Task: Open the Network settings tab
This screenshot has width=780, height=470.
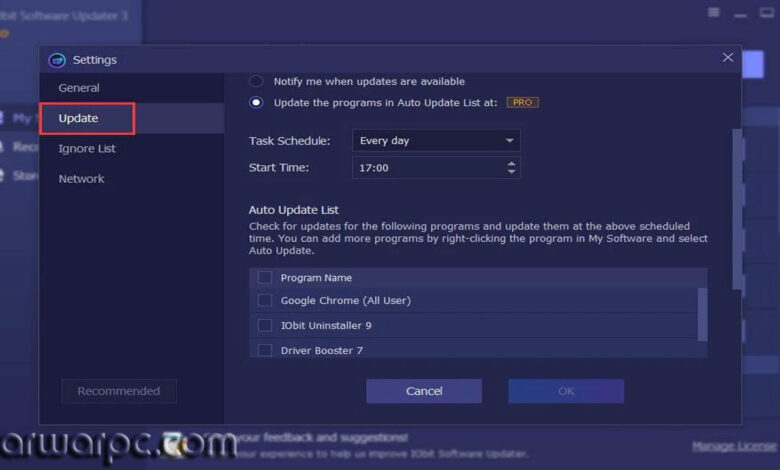Action: coord(131,179)
